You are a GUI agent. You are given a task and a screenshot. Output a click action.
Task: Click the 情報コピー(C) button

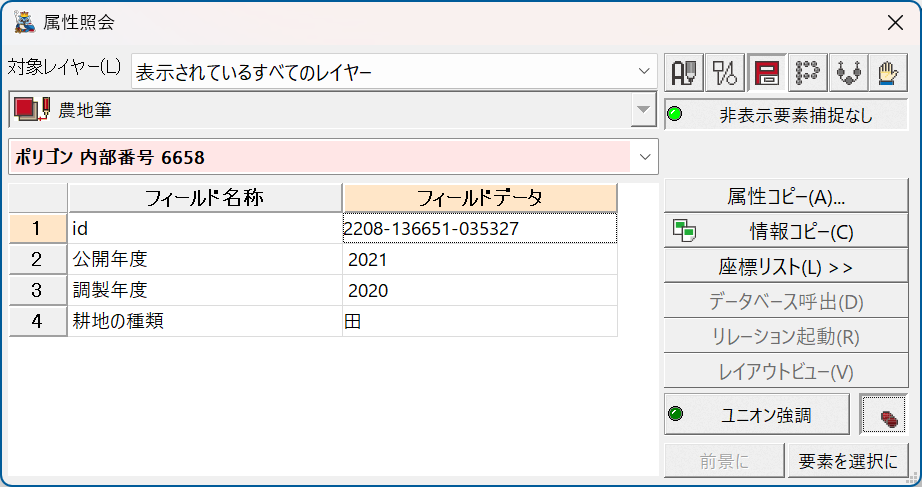pyautogui.click(x=786, y=231)
